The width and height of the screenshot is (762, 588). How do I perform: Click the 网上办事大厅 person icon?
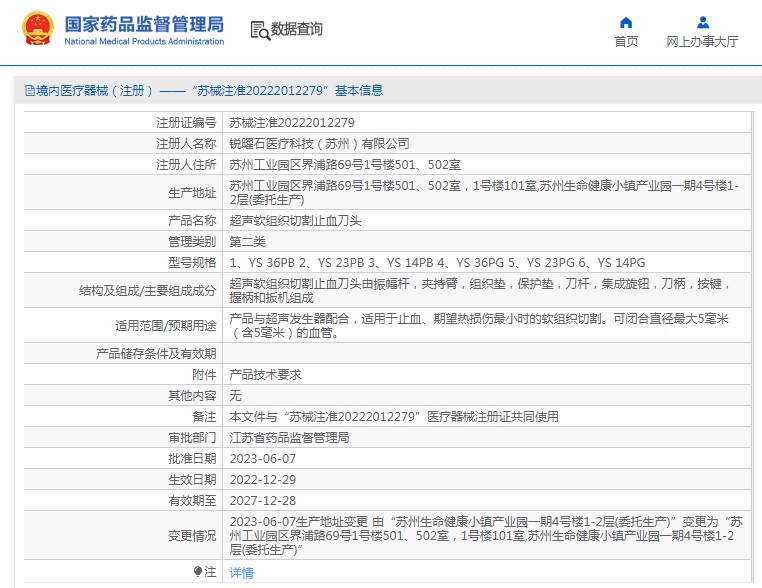click(702, 22)
